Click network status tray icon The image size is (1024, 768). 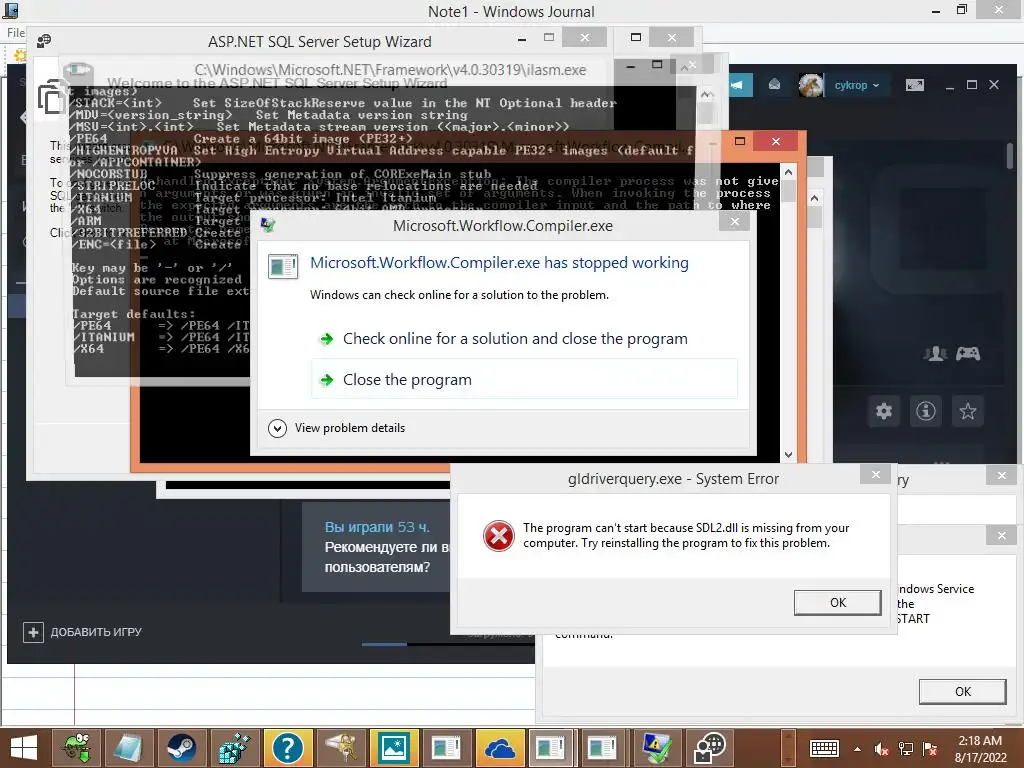906,749
